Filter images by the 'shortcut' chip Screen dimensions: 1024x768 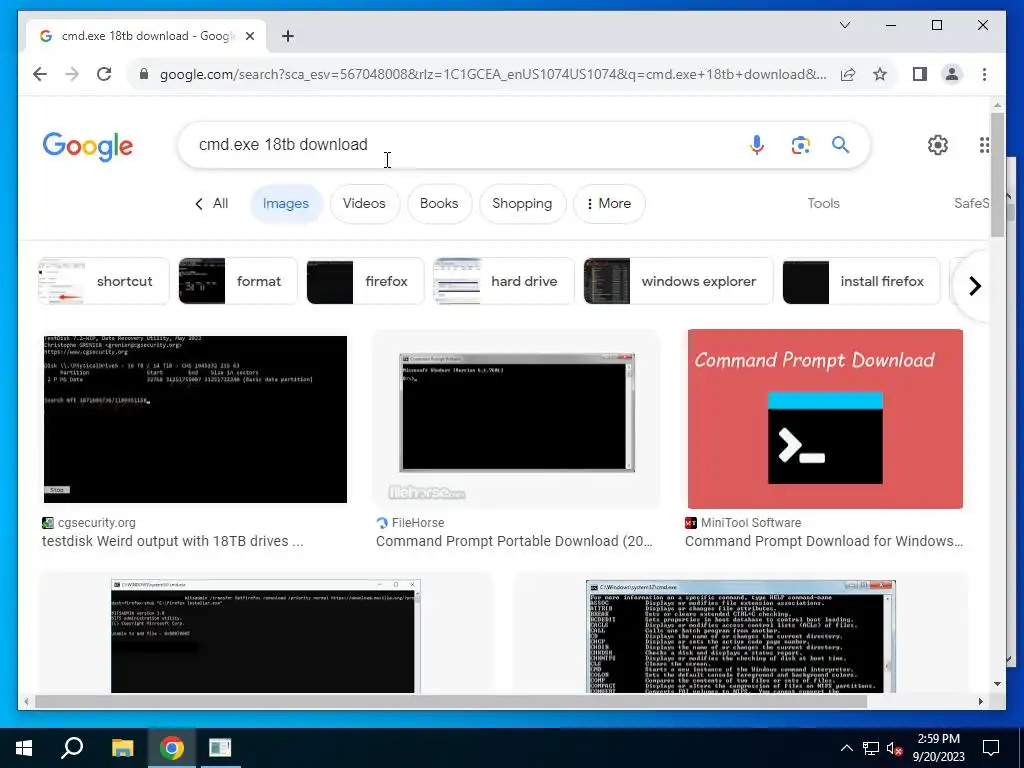[104, 281]
